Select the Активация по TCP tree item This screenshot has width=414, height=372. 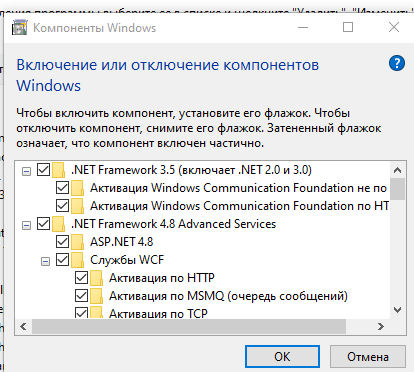pos(158,313)
